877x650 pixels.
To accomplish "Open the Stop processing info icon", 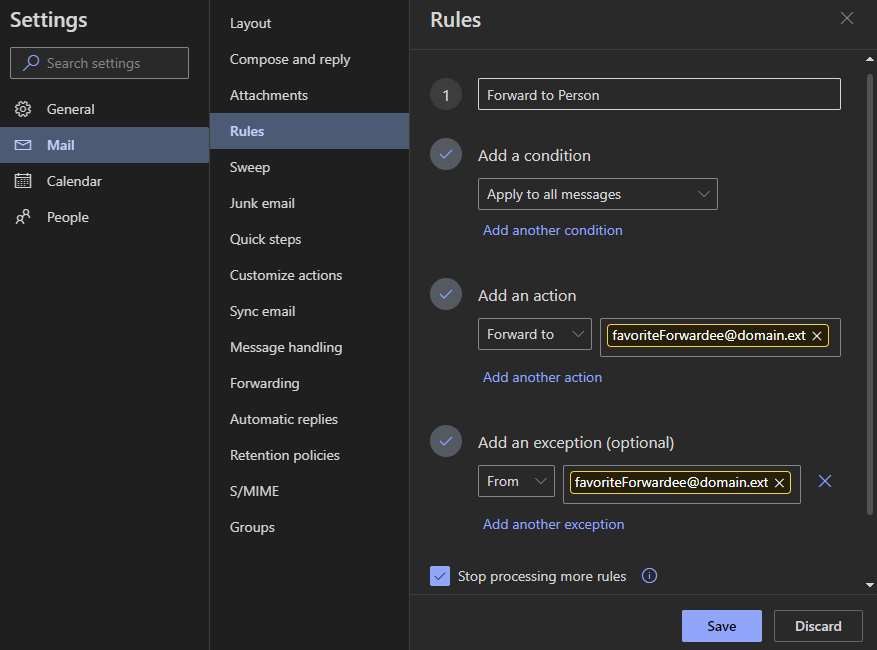I will click(x=649, y=576).
